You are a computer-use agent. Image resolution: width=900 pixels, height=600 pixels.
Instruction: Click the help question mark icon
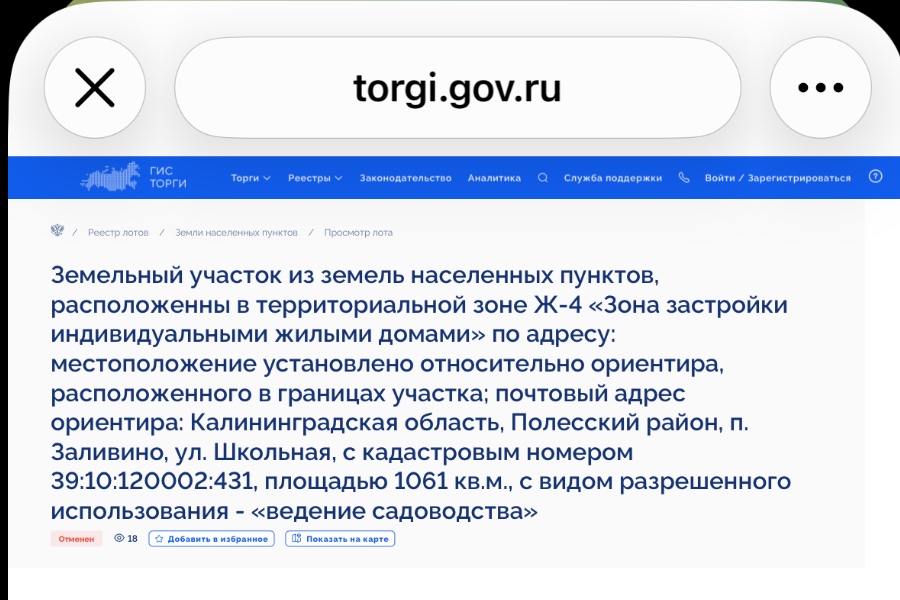click(875, 176)
